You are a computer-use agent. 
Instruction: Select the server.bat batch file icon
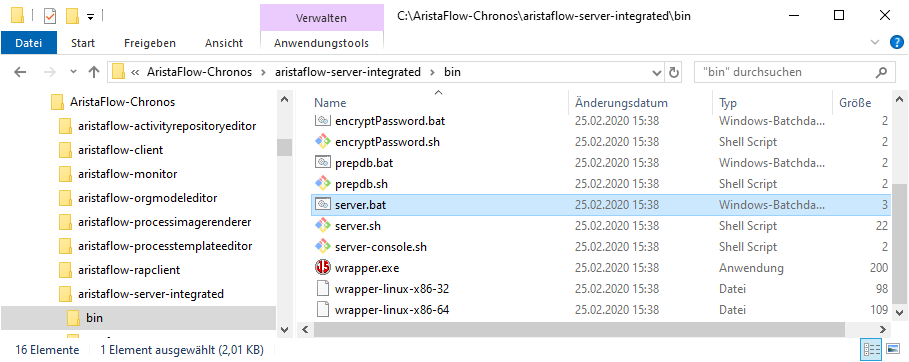[x=322, y=205]
